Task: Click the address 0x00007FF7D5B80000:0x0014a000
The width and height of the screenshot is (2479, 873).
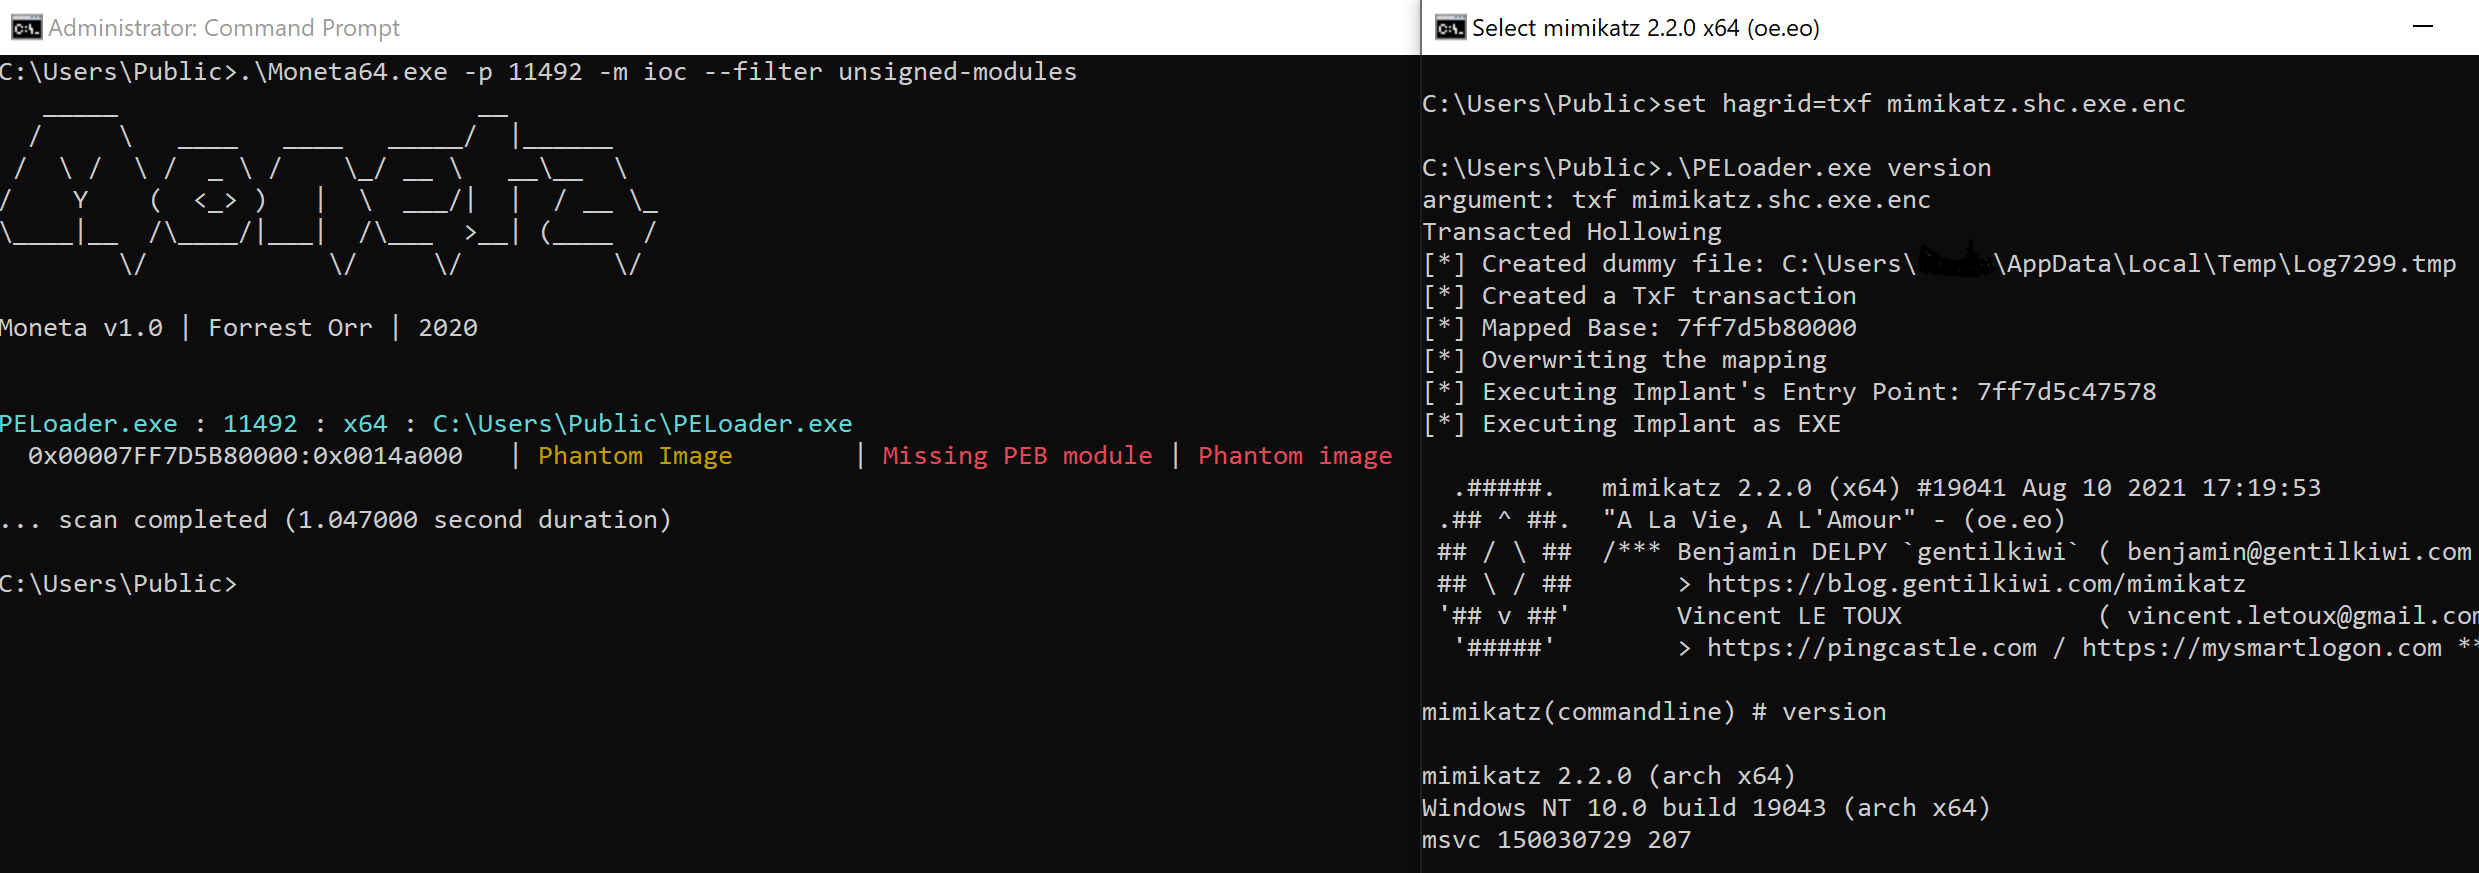Action: [x=245, y=456]
